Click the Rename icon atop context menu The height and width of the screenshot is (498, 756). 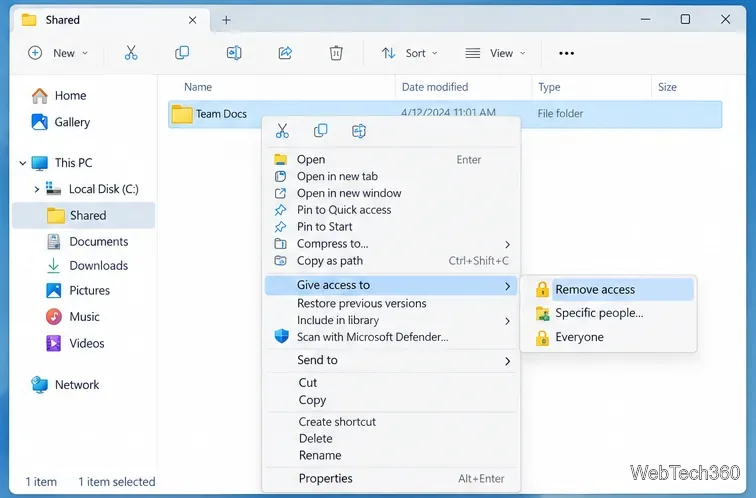(x=359, y=131)
